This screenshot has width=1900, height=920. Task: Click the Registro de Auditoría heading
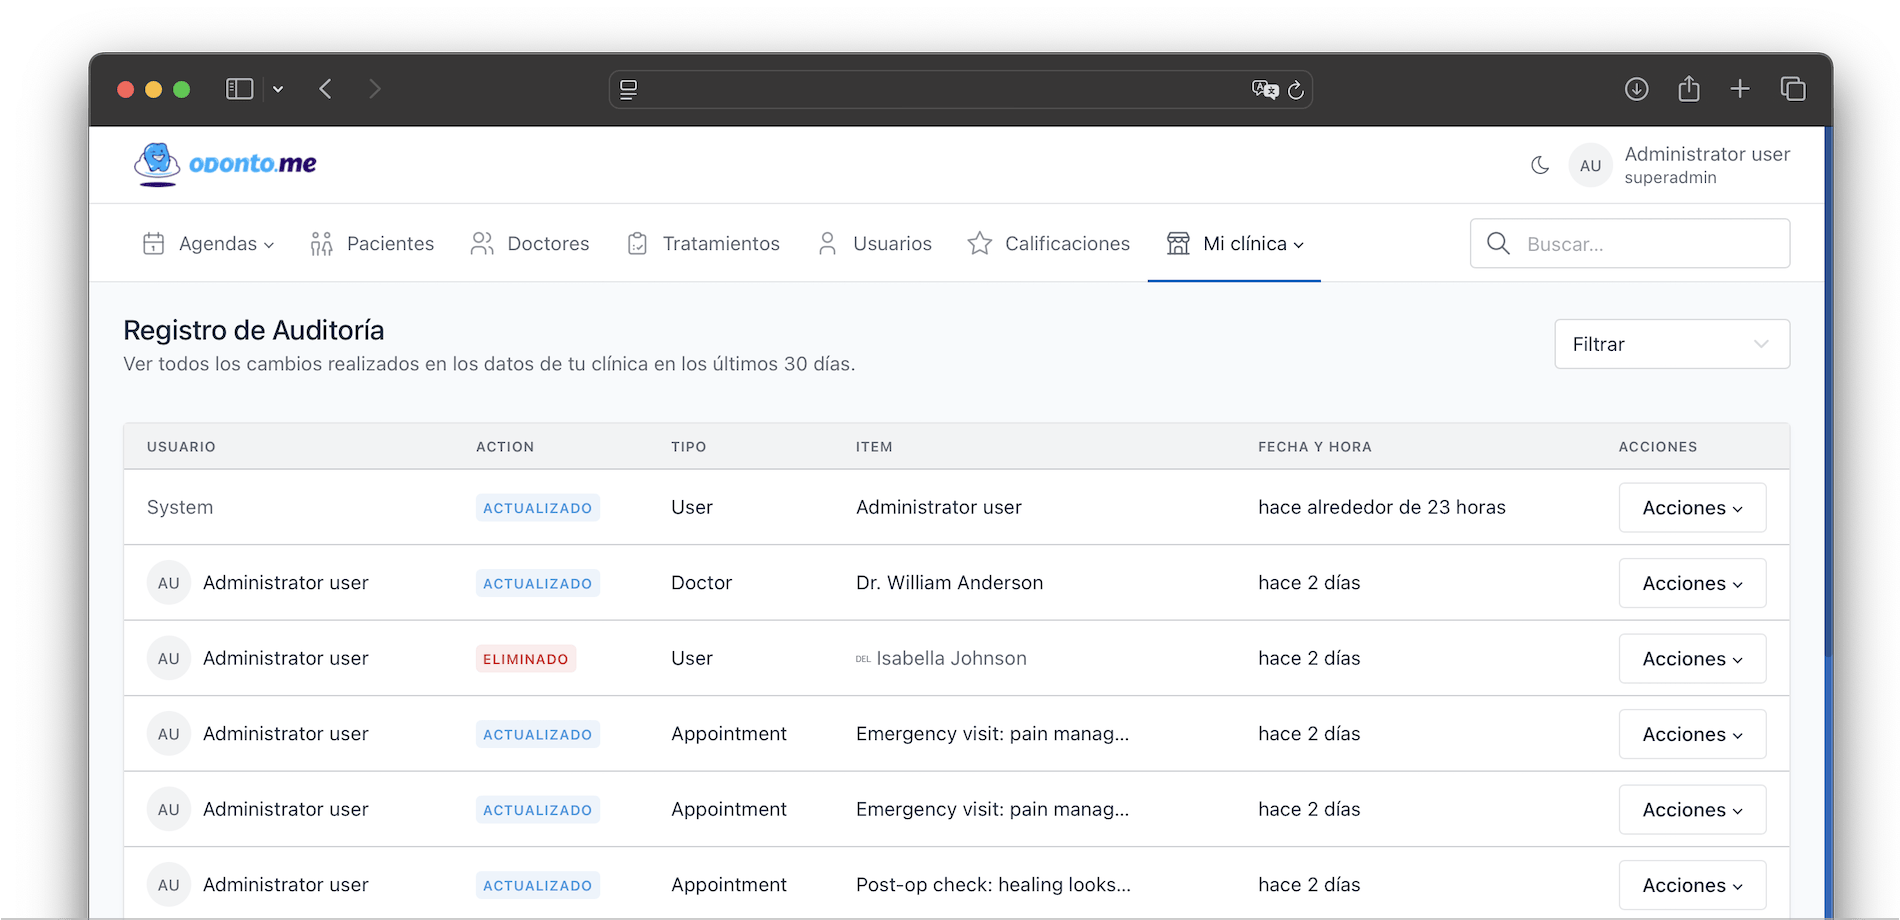[x=254, y=330]
